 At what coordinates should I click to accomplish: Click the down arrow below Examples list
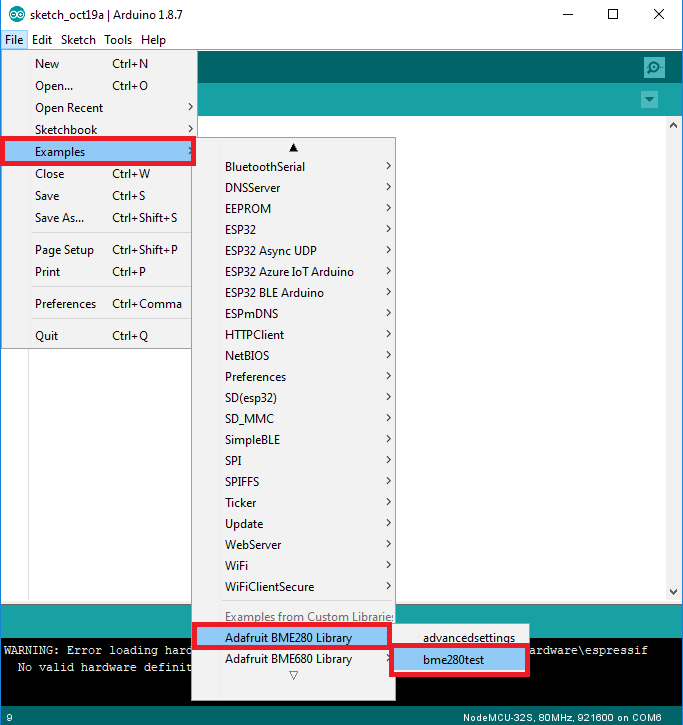(x=293, y=676)
